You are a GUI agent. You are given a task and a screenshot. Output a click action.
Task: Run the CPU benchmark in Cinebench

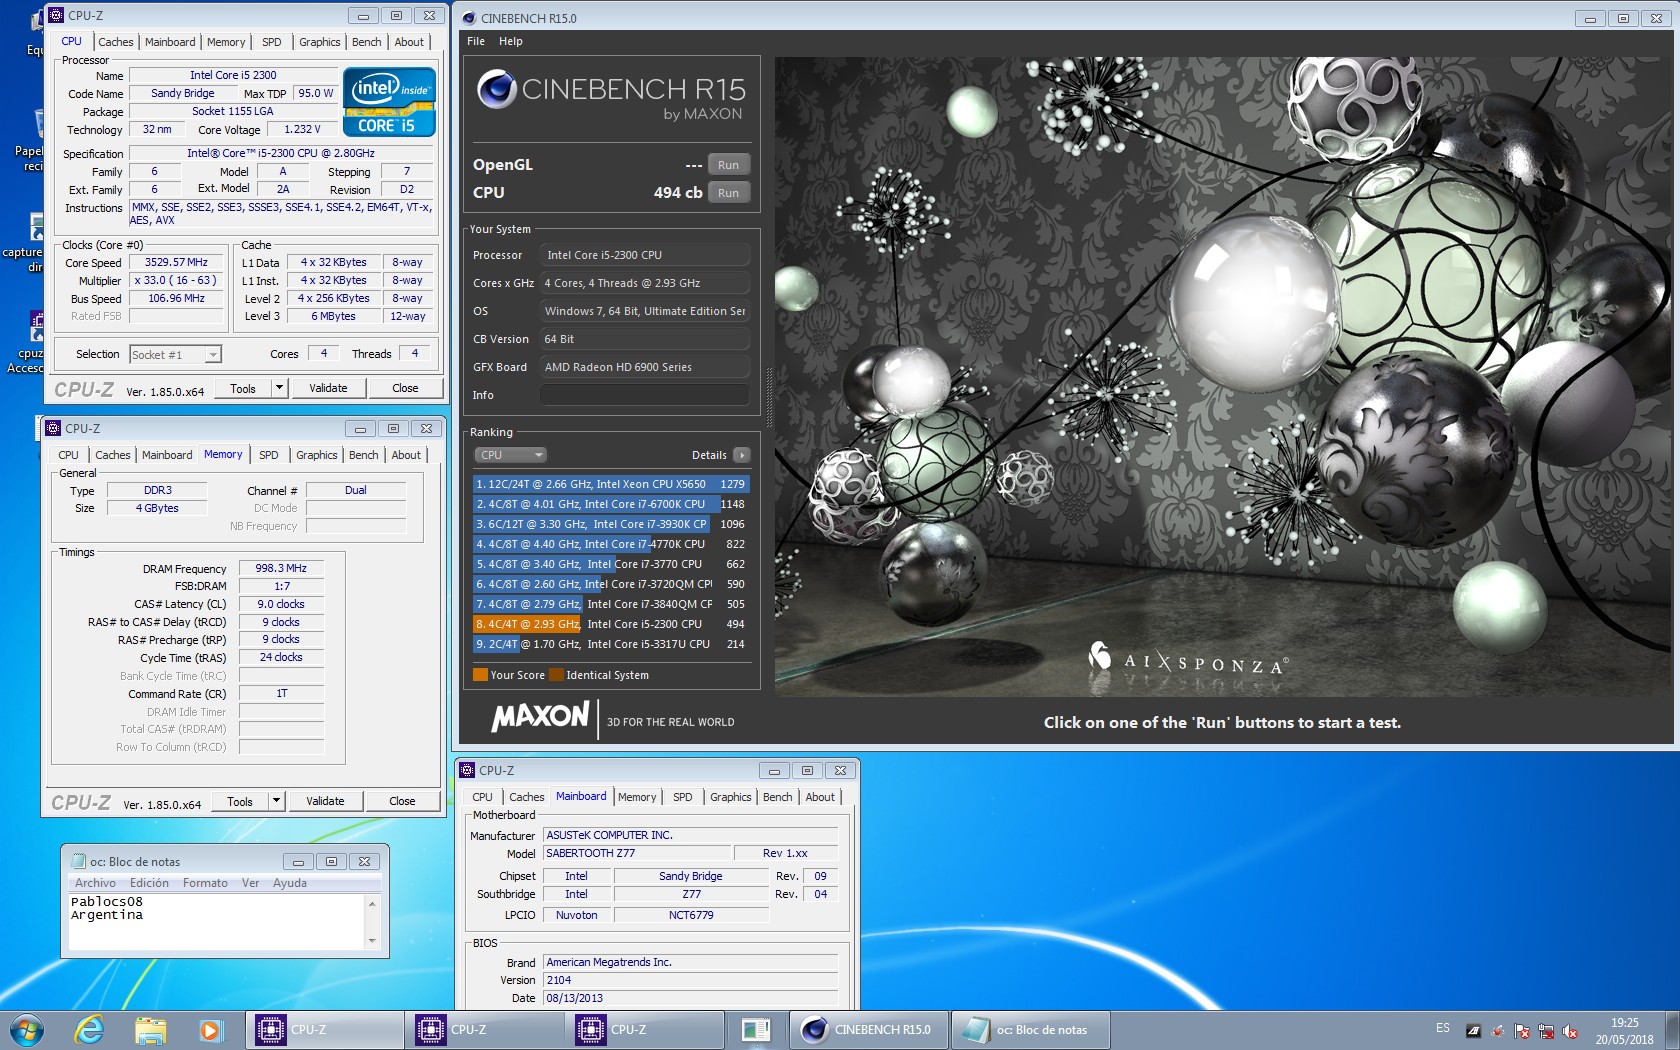728,193
